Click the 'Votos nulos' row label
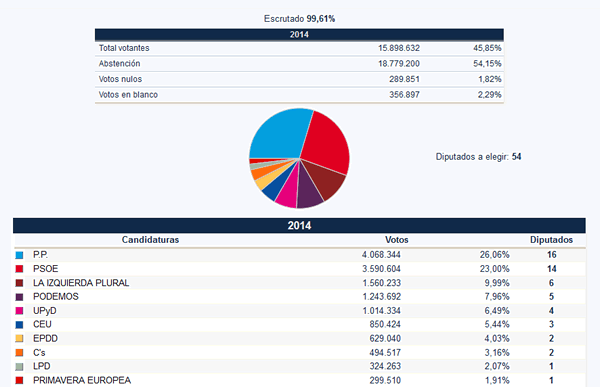This screenshot has height=387, width=600. point(120,79)
